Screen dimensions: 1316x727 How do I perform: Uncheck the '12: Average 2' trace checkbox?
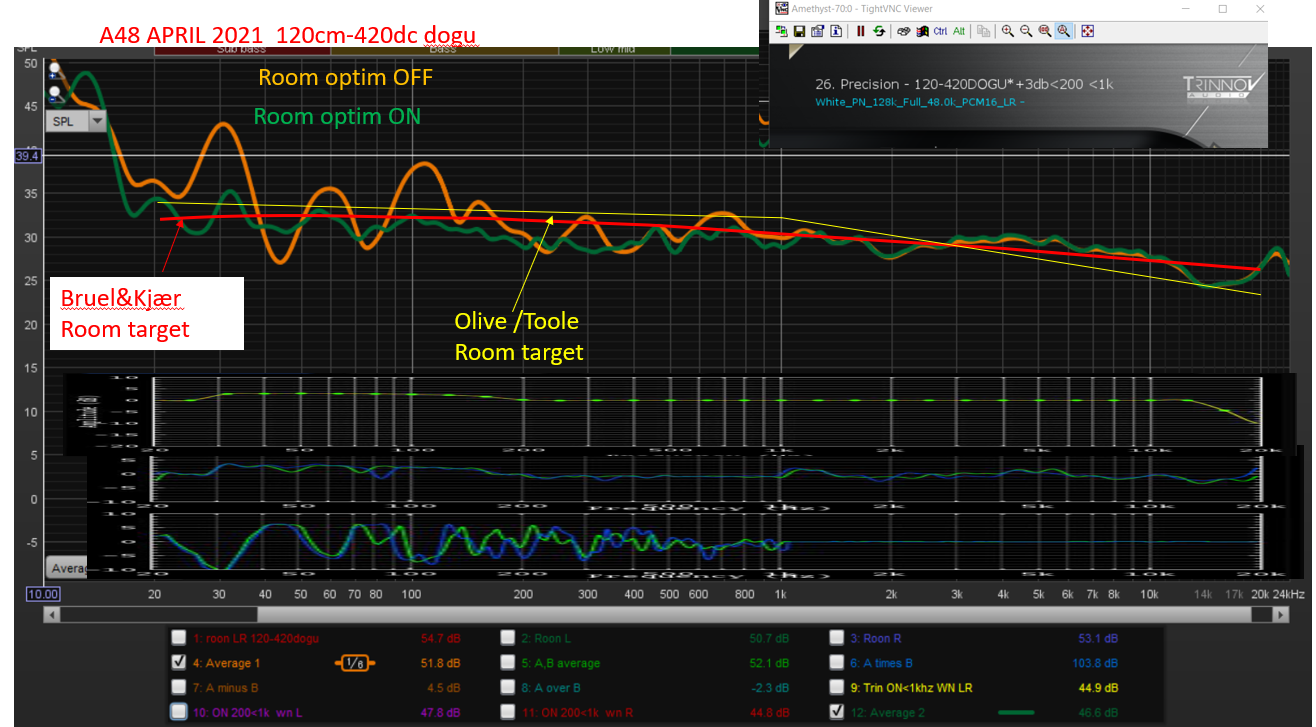837,712
